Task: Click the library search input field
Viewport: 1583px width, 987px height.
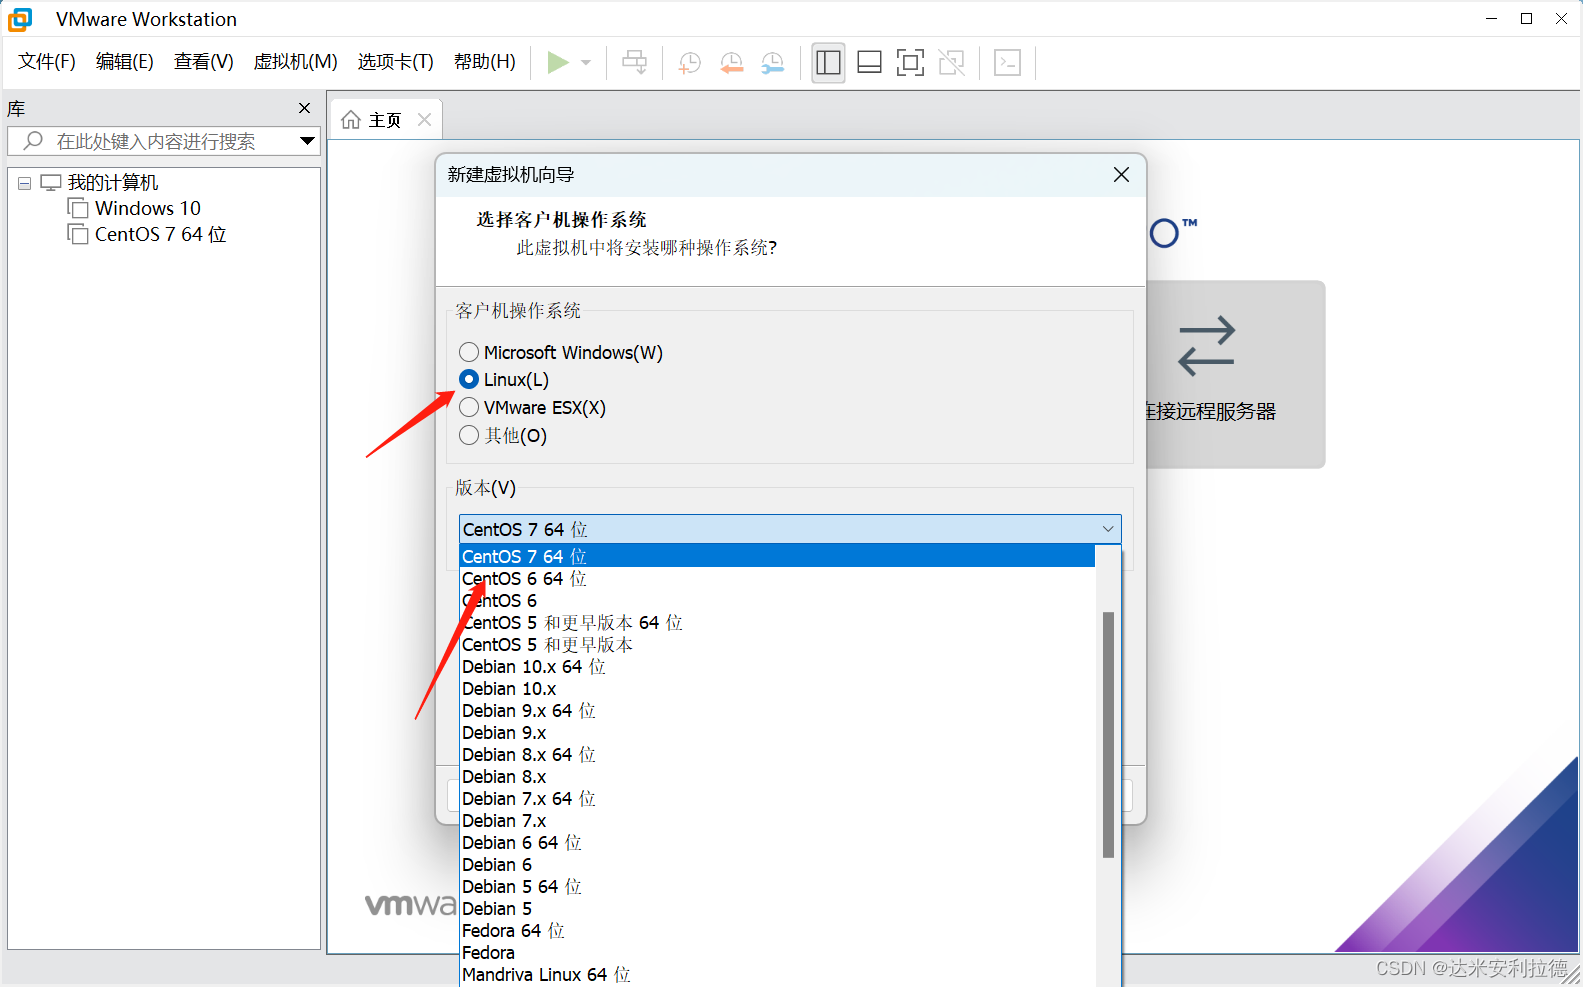Action: click(x=163, y=141)
